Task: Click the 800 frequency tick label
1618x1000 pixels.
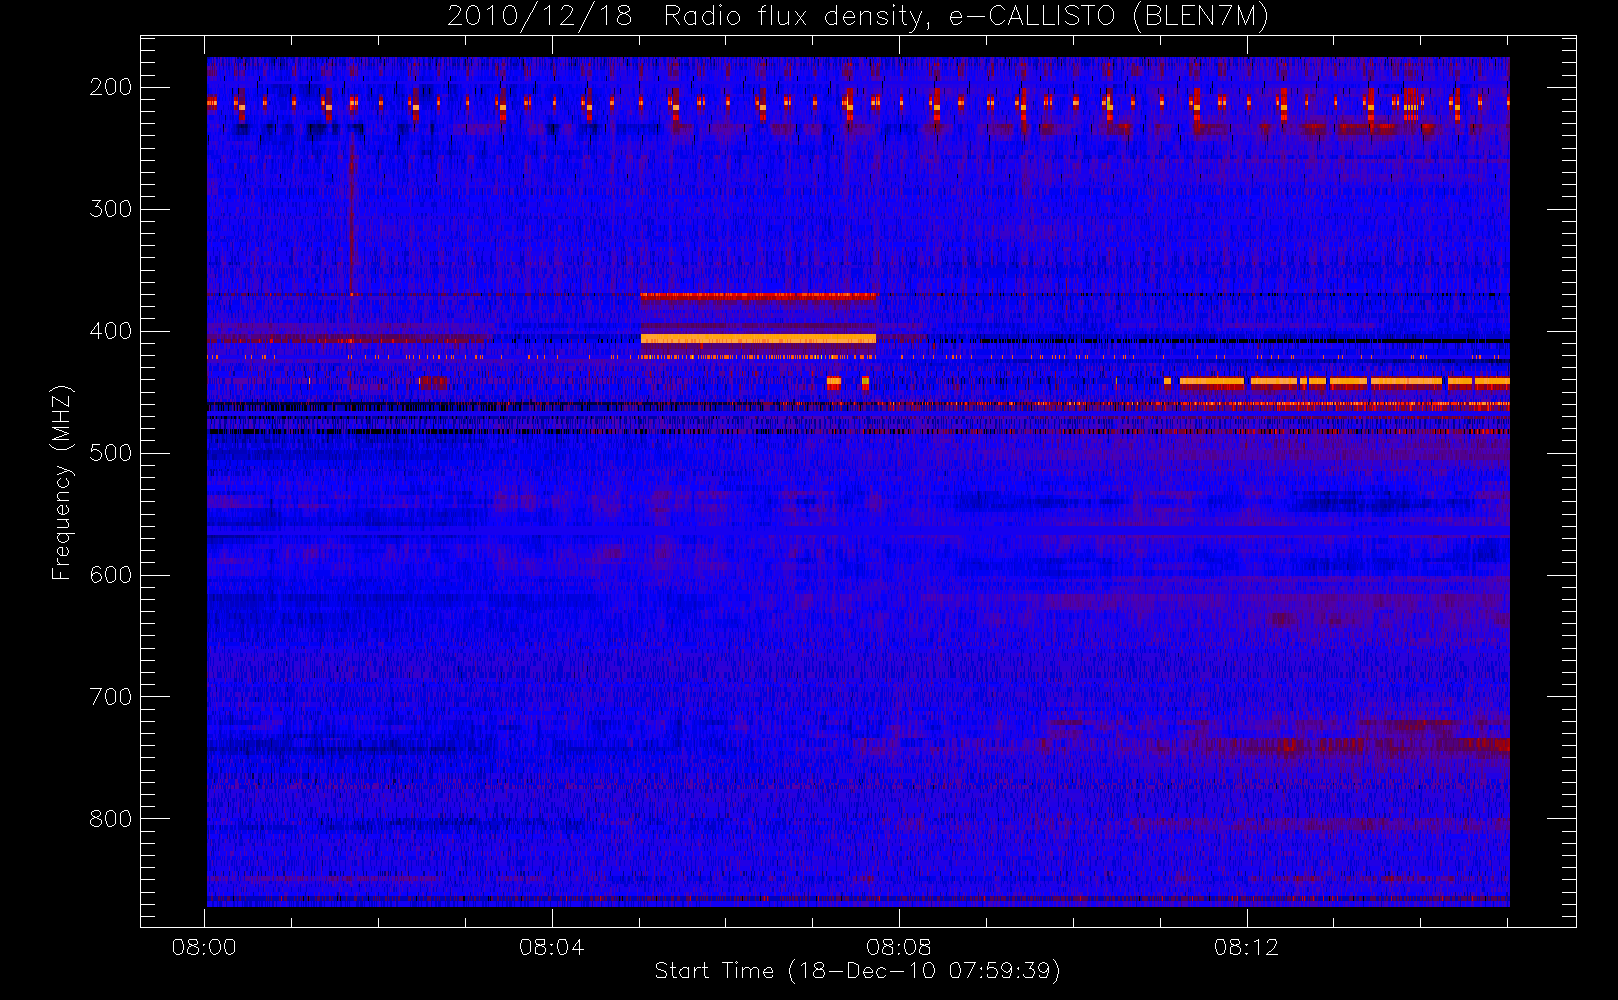Action: (x=111, y=819)
